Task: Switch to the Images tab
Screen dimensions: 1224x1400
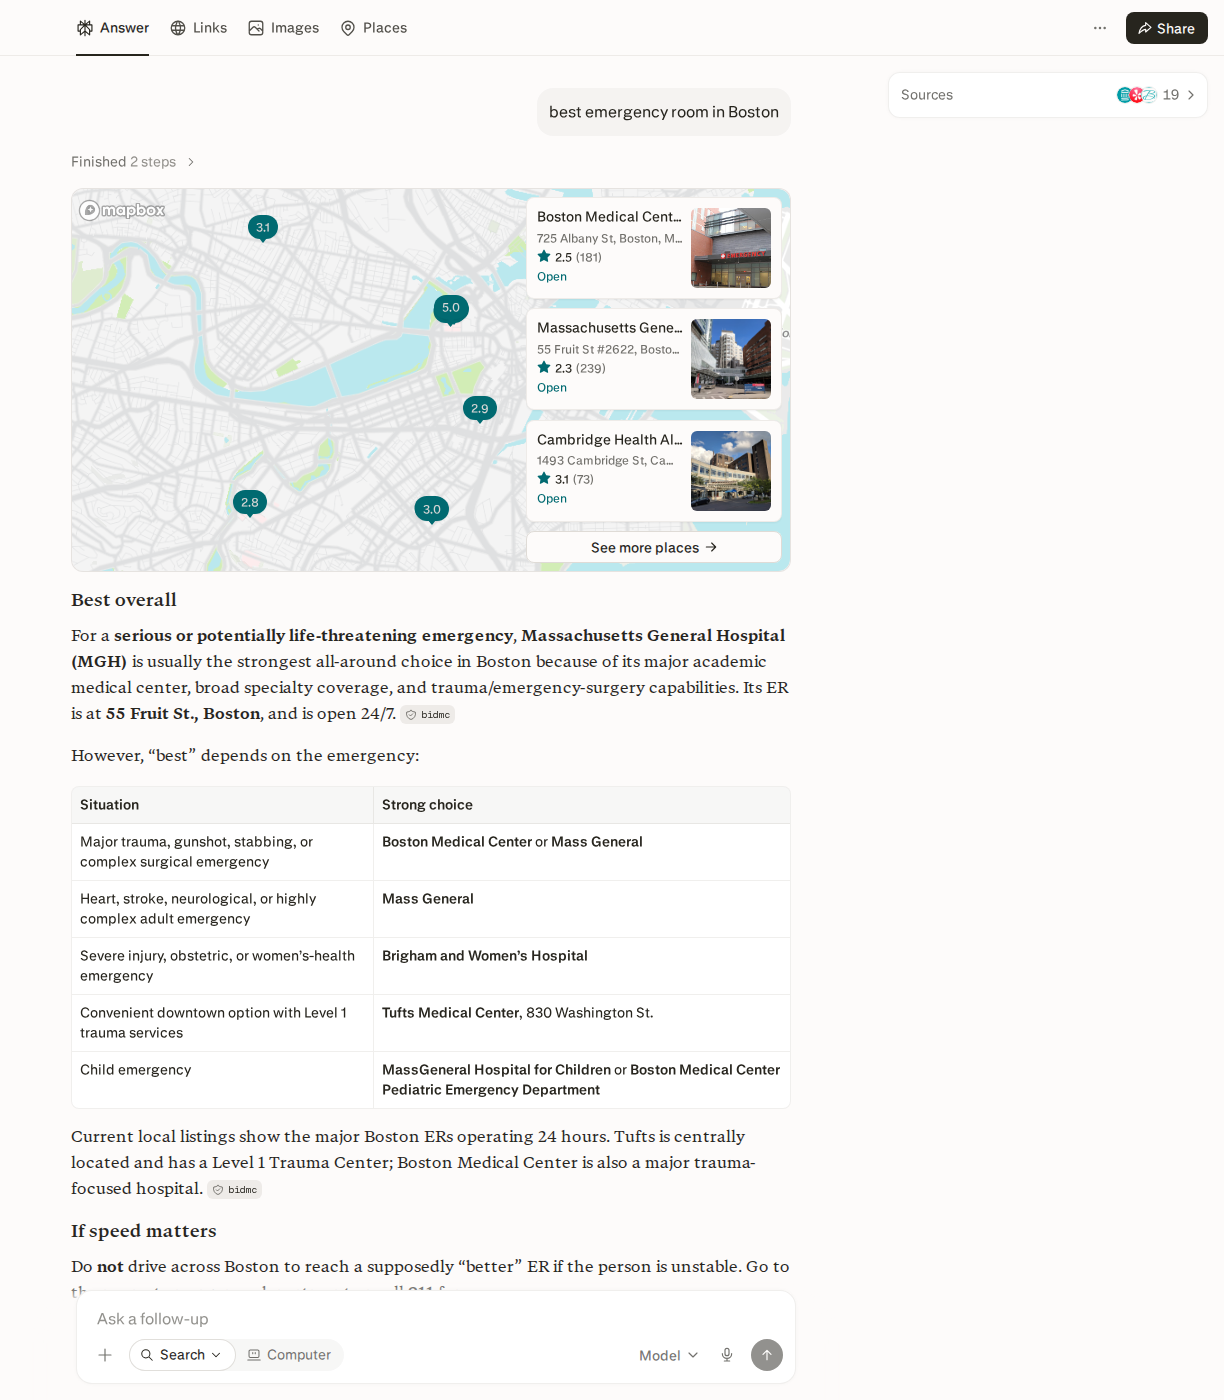Action: 284,28
